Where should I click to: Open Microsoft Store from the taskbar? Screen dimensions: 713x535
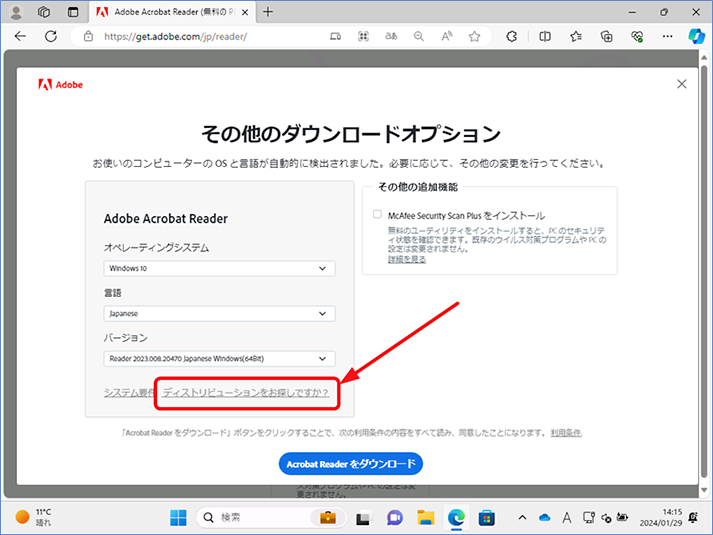pos(487,518)
